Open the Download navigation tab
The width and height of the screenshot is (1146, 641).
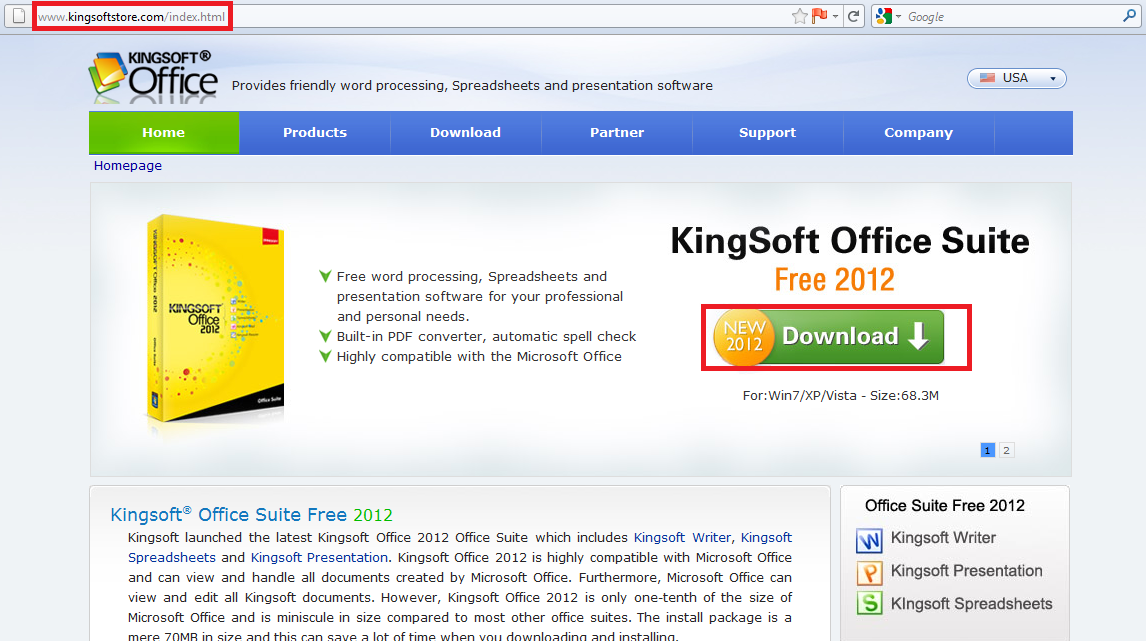(466, 132)
